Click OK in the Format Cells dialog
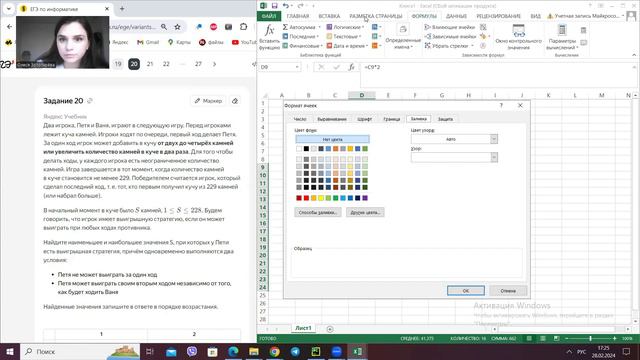Screen dimensions: 640x360 (x=466, y=291)
